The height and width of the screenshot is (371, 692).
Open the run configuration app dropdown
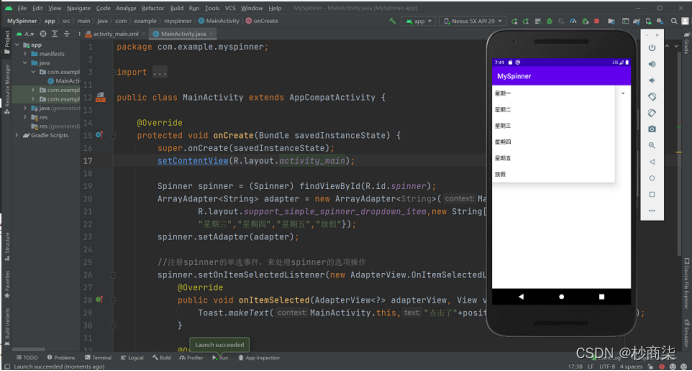tap(418, 21)
